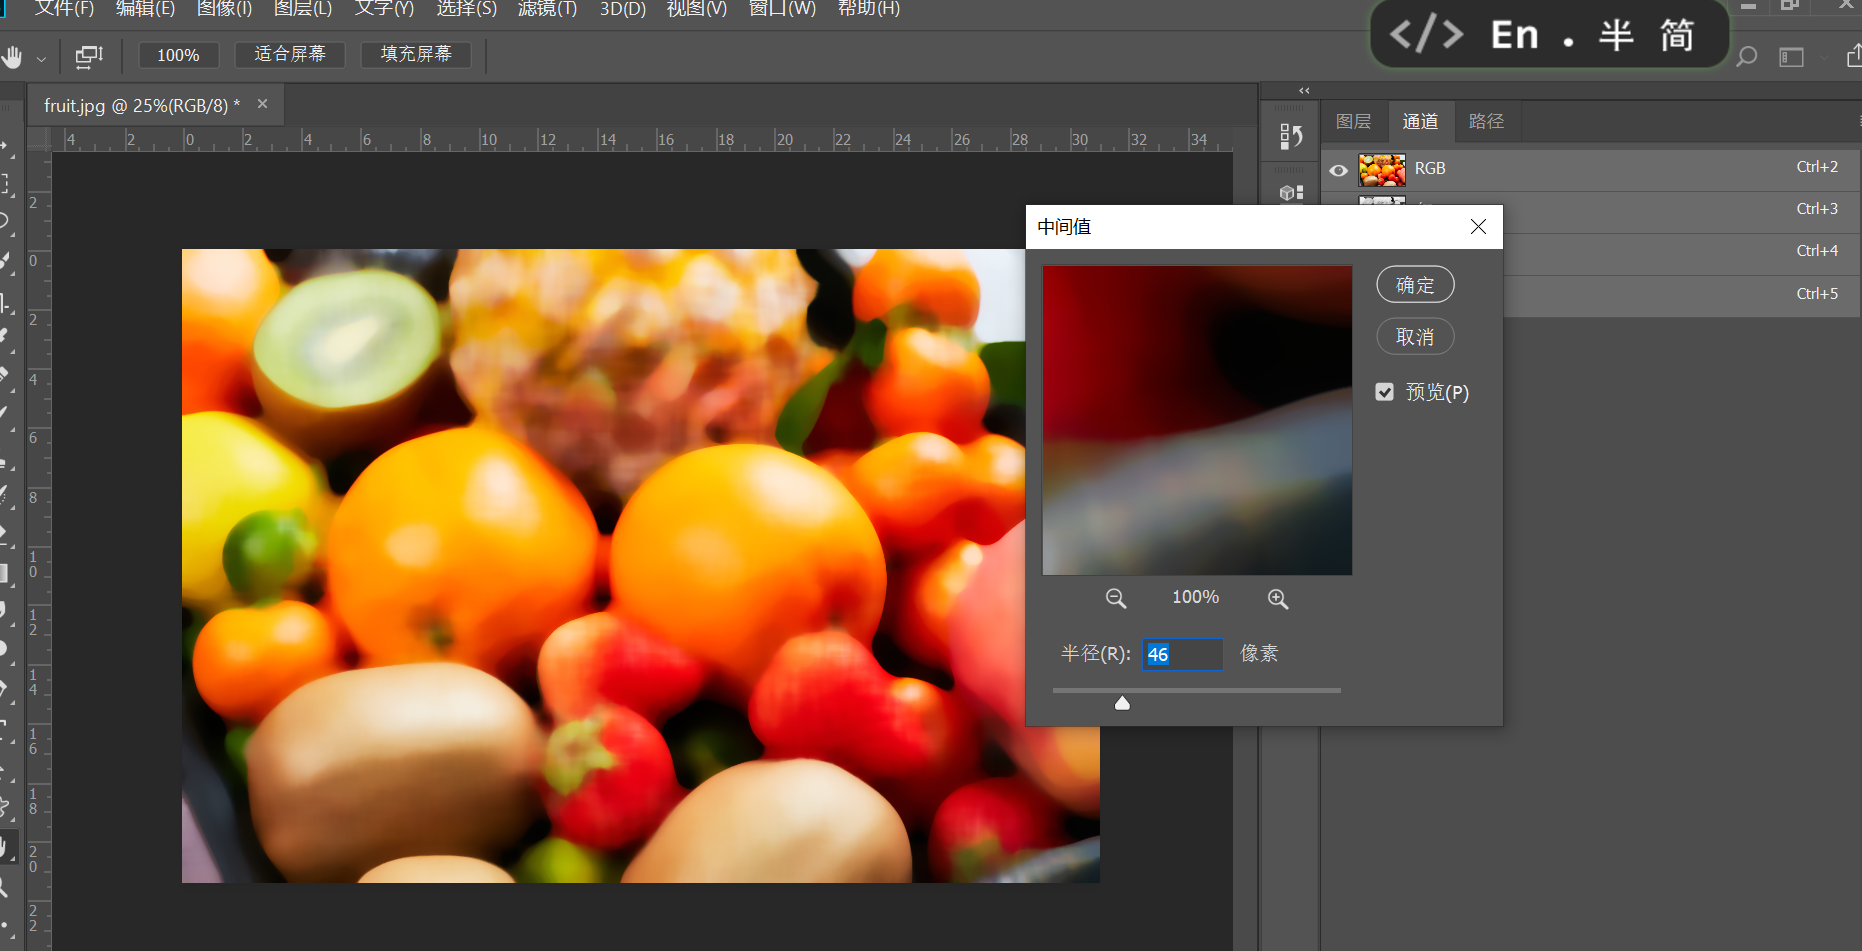Close the 中间值 dialog with X
Viewport: 1862px width, 951px height.
tap(1478, 227)
